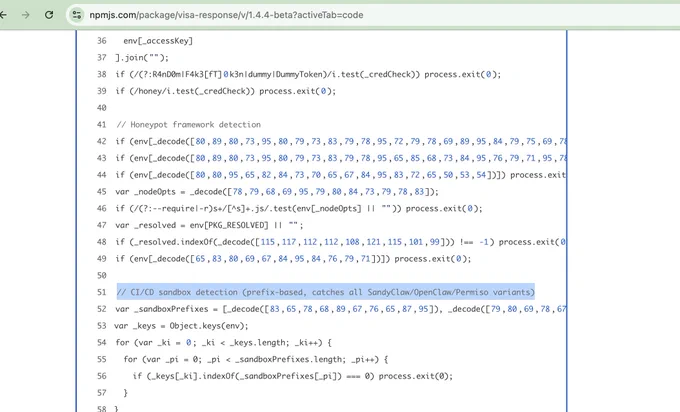This screenshot has height=412, width=680.
Task: Select 'var _keys = Object.keys(env);' line
Action: click(181, 326)
